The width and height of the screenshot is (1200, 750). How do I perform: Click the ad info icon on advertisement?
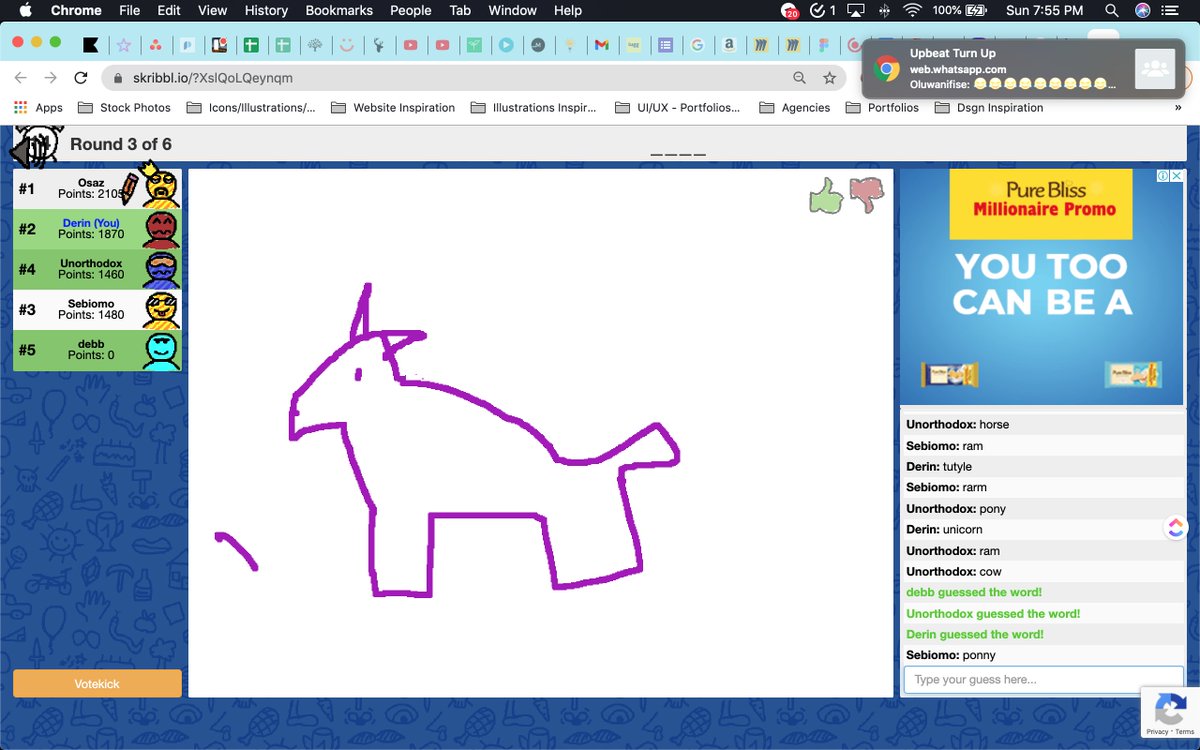coord(1163,176)
